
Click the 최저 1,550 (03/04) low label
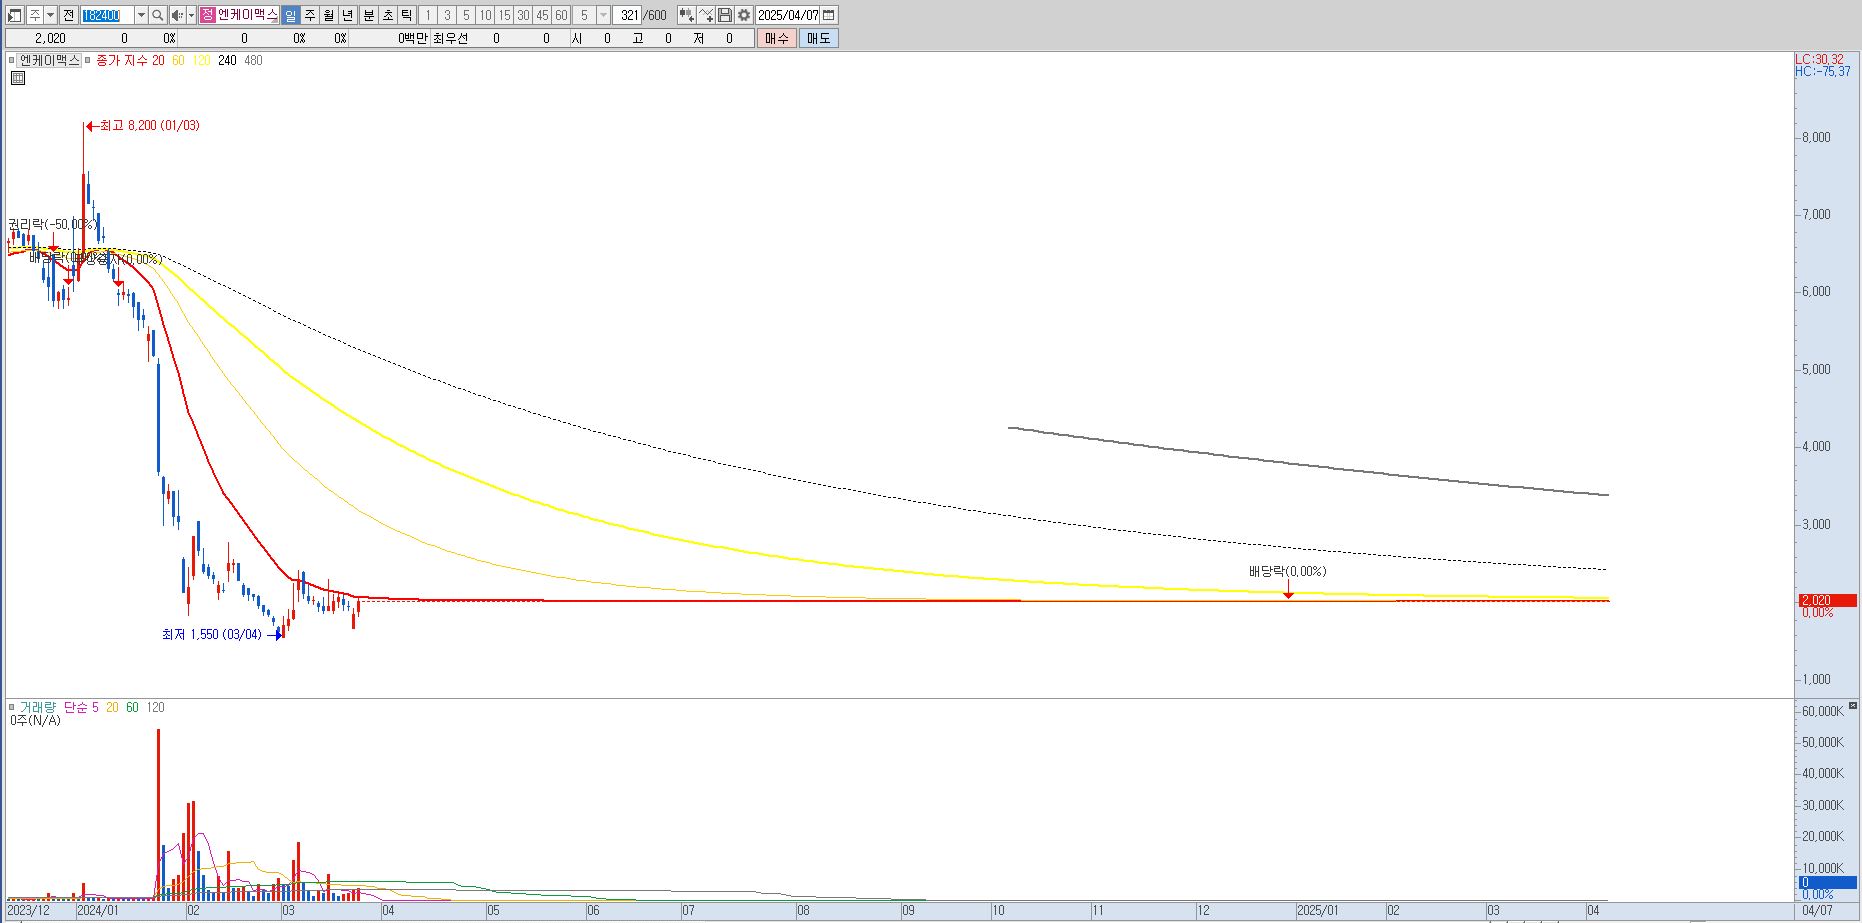[x=211, y=635]
